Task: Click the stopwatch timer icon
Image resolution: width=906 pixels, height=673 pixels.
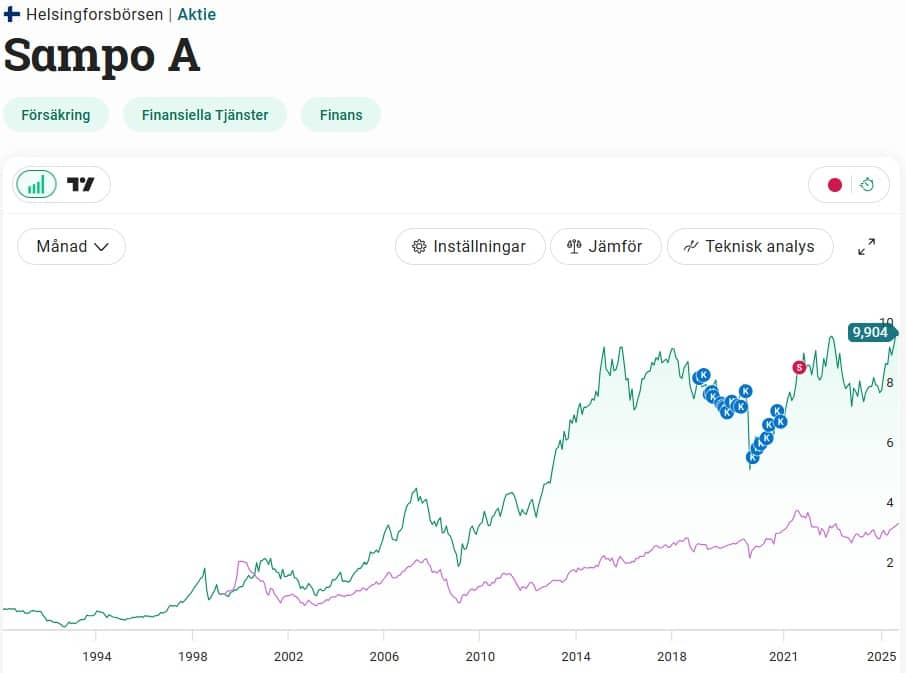Action: coord(867,185)
